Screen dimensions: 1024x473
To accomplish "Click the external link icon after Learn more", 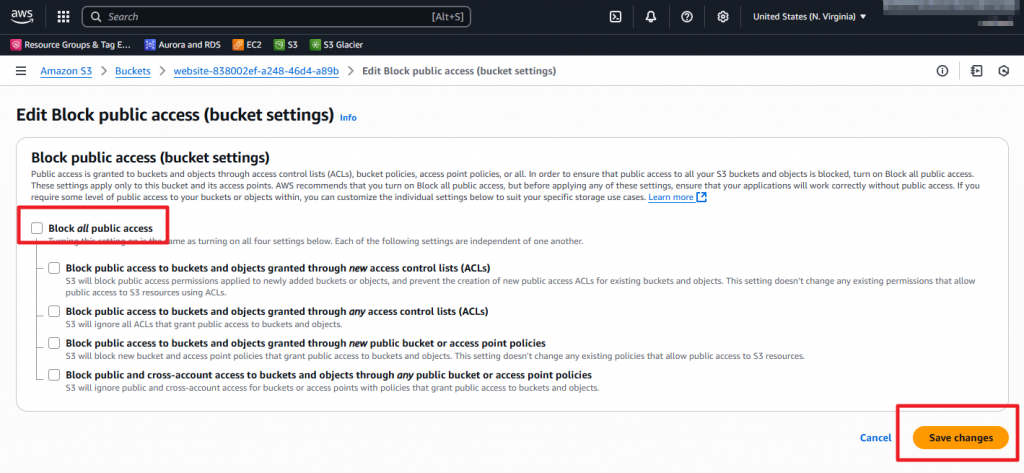I will click(701, 197).
